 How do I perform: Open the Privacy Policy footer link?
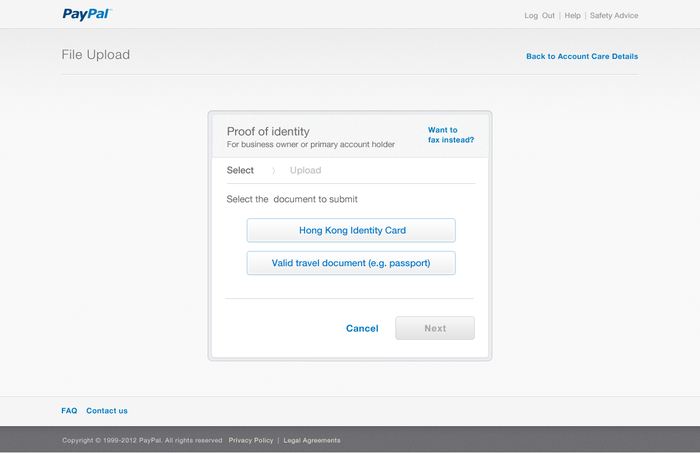click(x=251, y=441)
